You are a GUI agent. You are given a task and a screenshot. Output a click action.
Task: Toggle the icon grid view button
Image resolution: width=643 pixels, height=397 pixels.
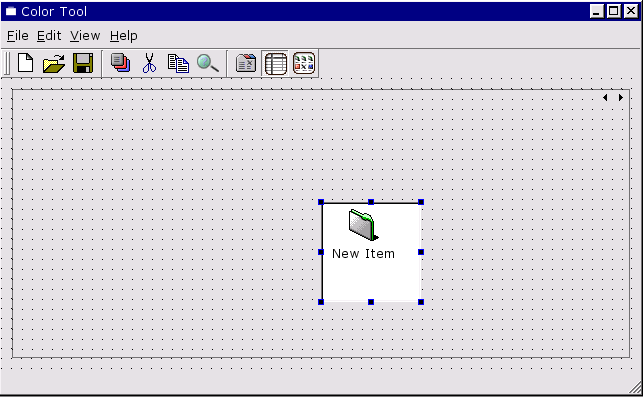304,63
